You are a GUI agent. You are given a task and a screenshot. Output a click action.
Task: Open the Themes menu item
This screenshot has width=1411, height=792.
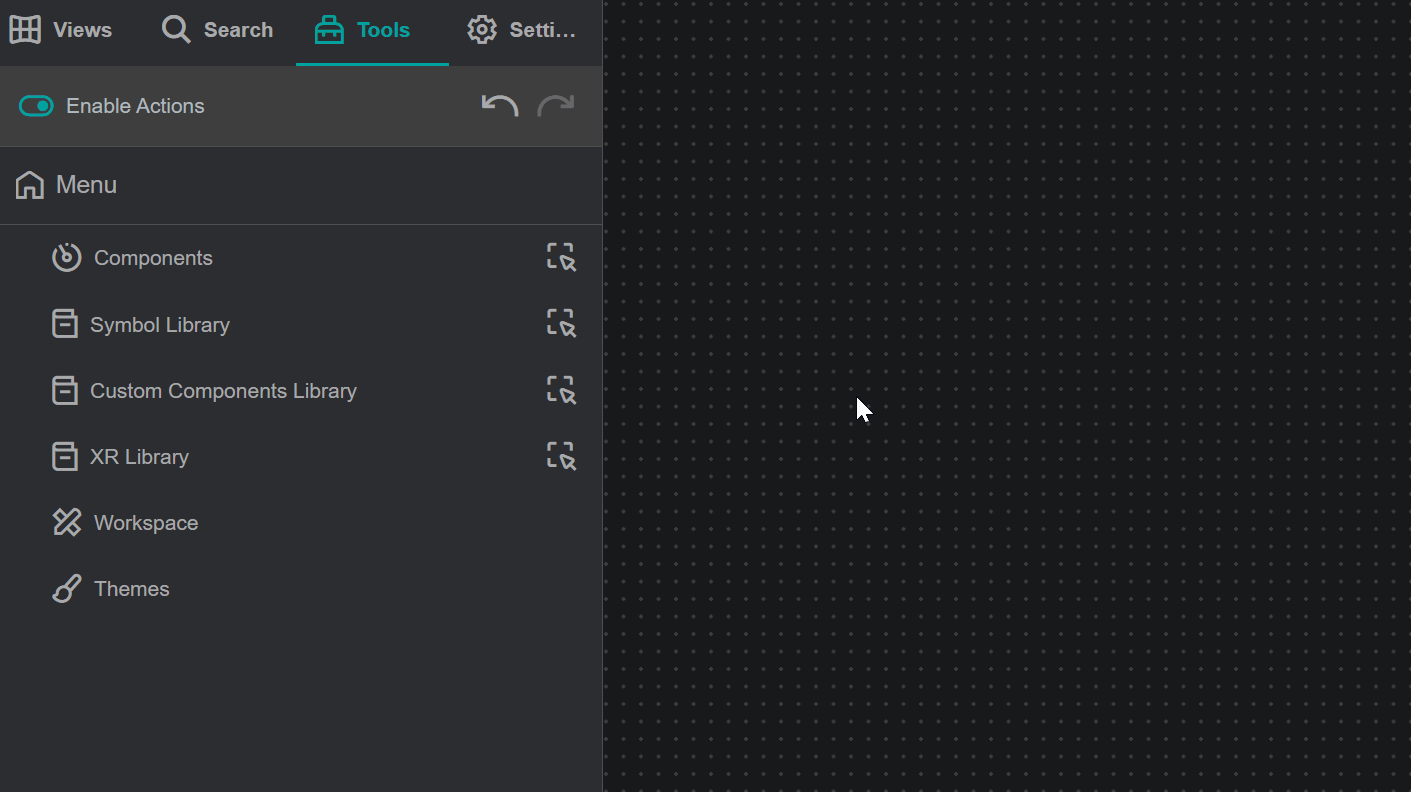[x=301, y=588]
